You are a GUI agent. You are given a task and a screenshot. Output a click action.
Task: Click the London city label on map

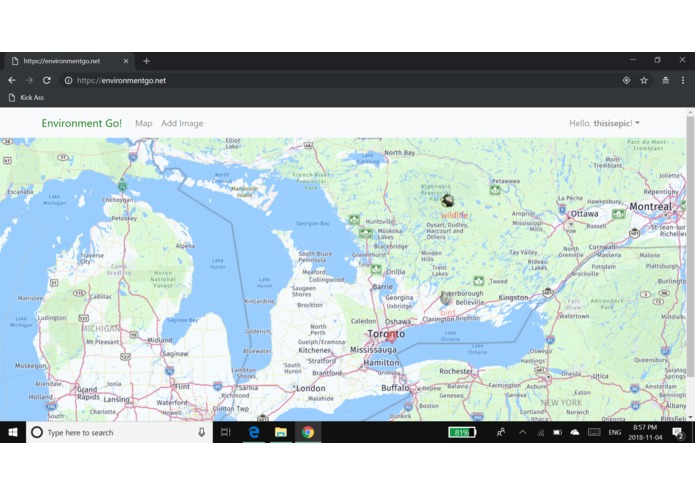point(311,388)
